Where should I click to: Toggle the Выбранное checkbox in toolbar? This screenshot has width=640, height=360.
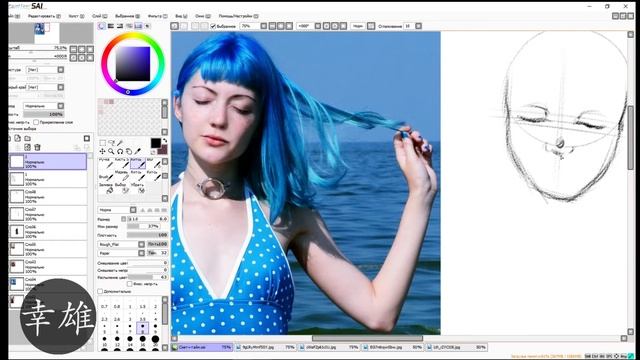213,26
